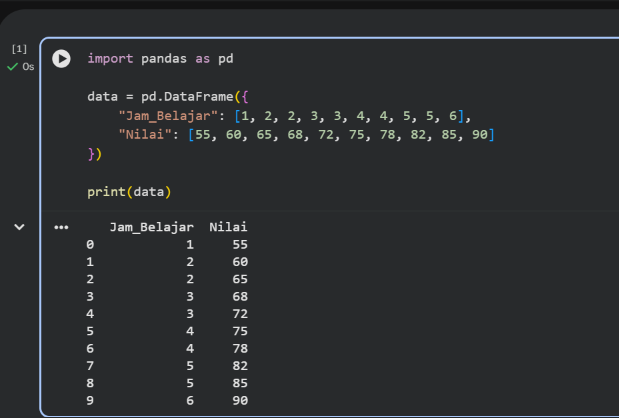Collapse the cell output with the chevron

[19, 227]
